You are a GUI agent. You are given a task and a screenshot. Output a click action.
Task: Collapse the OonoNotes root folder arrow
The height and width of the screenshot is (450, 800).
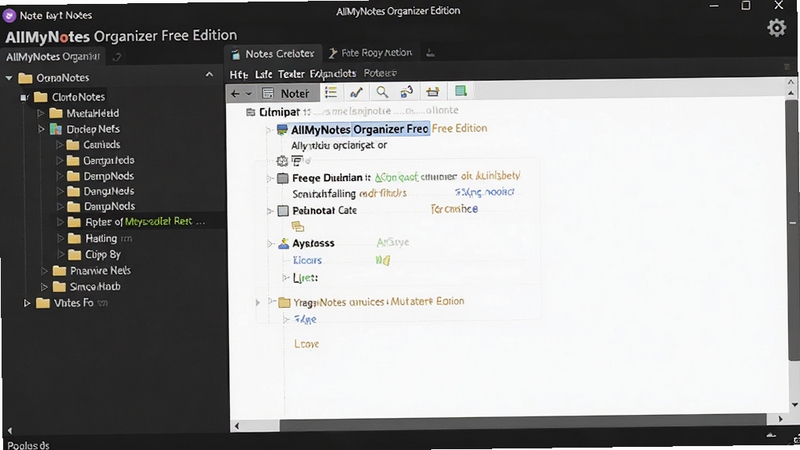(9, 78)
